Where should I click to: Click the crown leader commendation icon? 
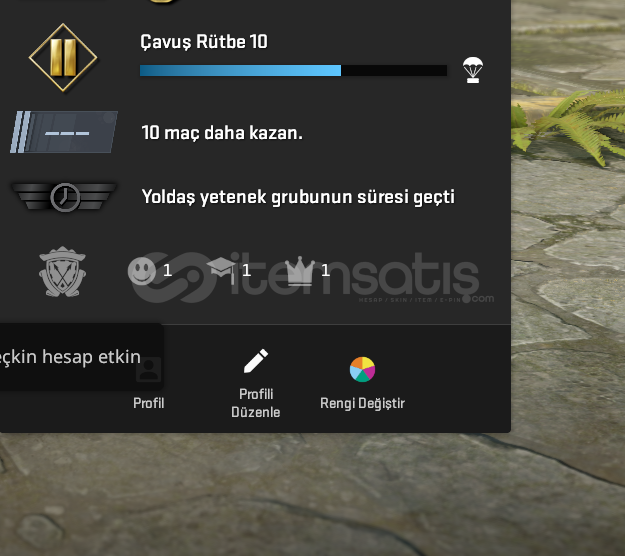(300, 271)
